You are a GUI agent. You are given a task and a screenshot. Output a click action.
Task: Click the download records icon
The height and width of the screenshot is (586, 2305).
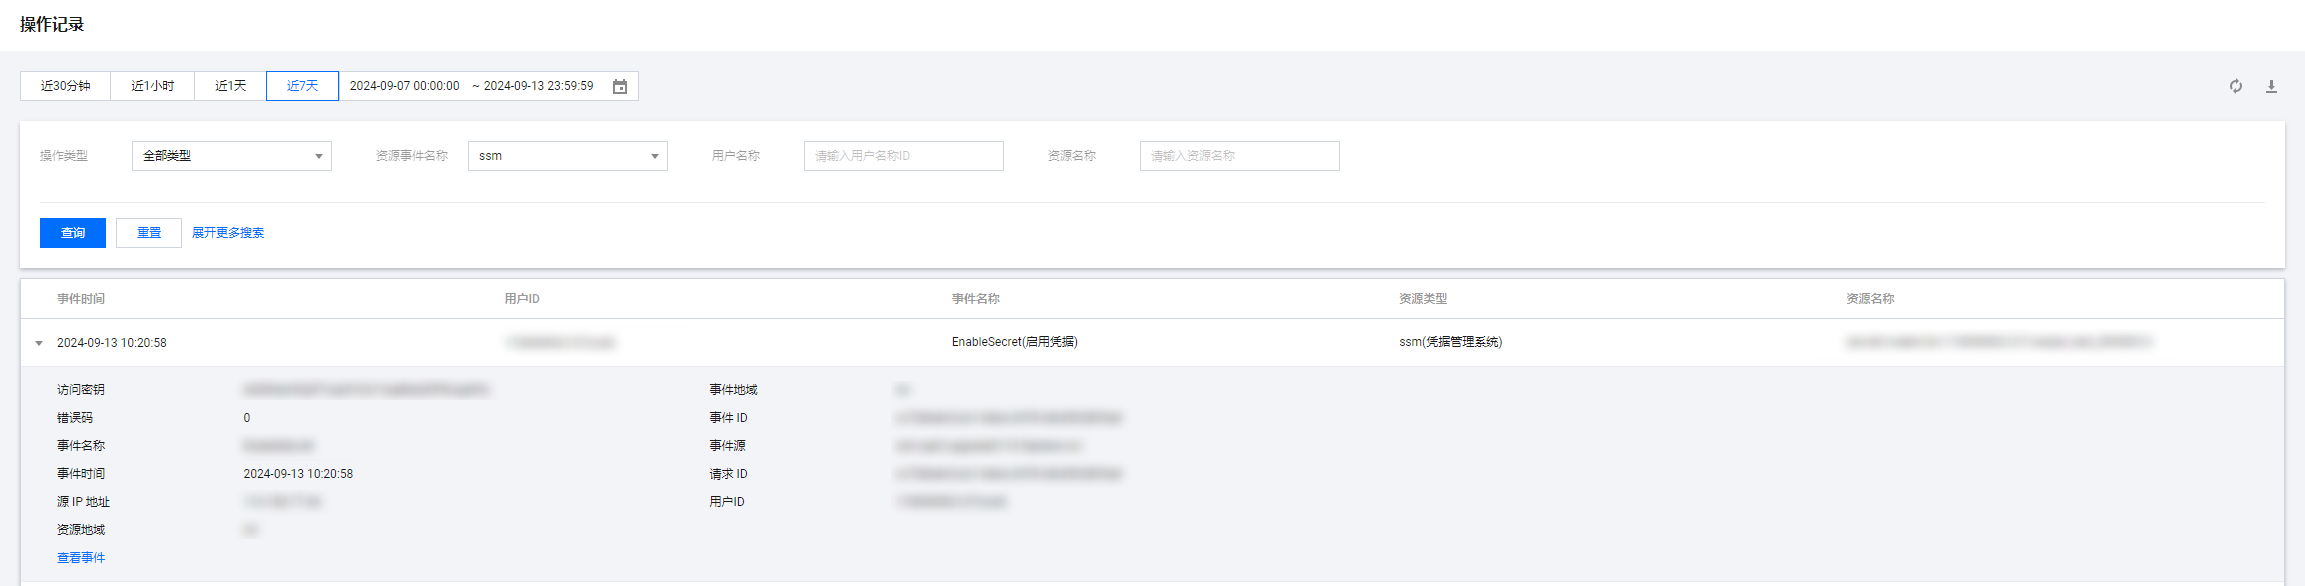tap(2271, 86)
